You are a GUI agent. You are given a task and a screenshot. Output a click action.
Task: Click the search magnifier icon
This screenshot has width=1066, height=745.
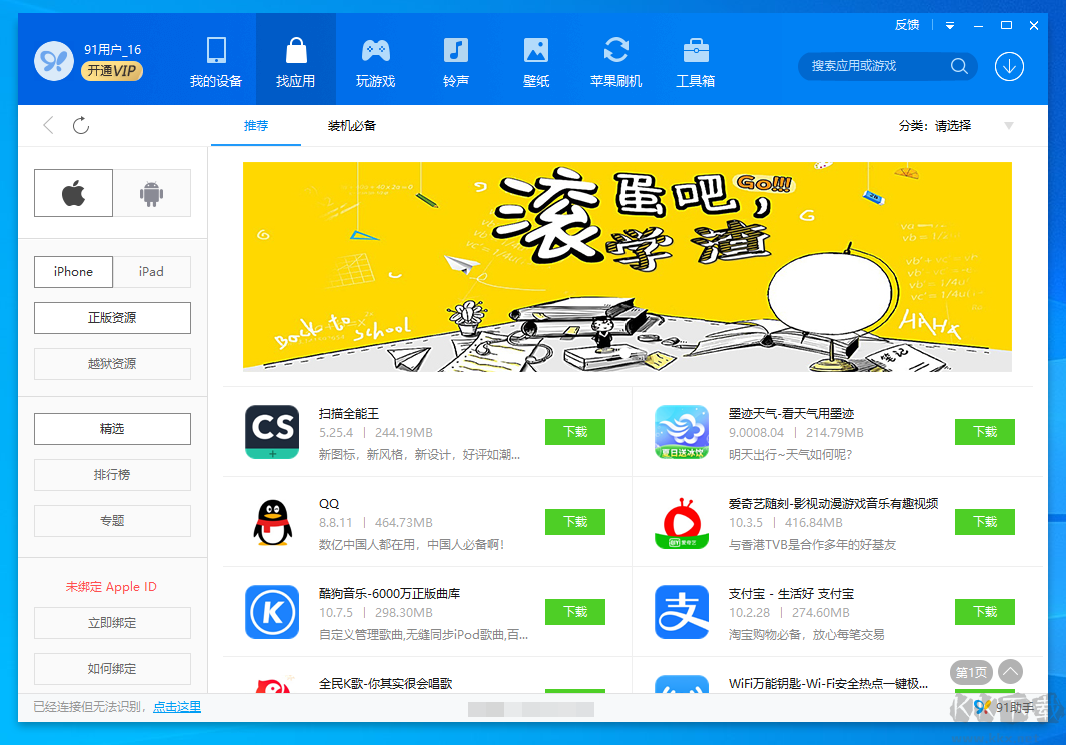[958, 67]
